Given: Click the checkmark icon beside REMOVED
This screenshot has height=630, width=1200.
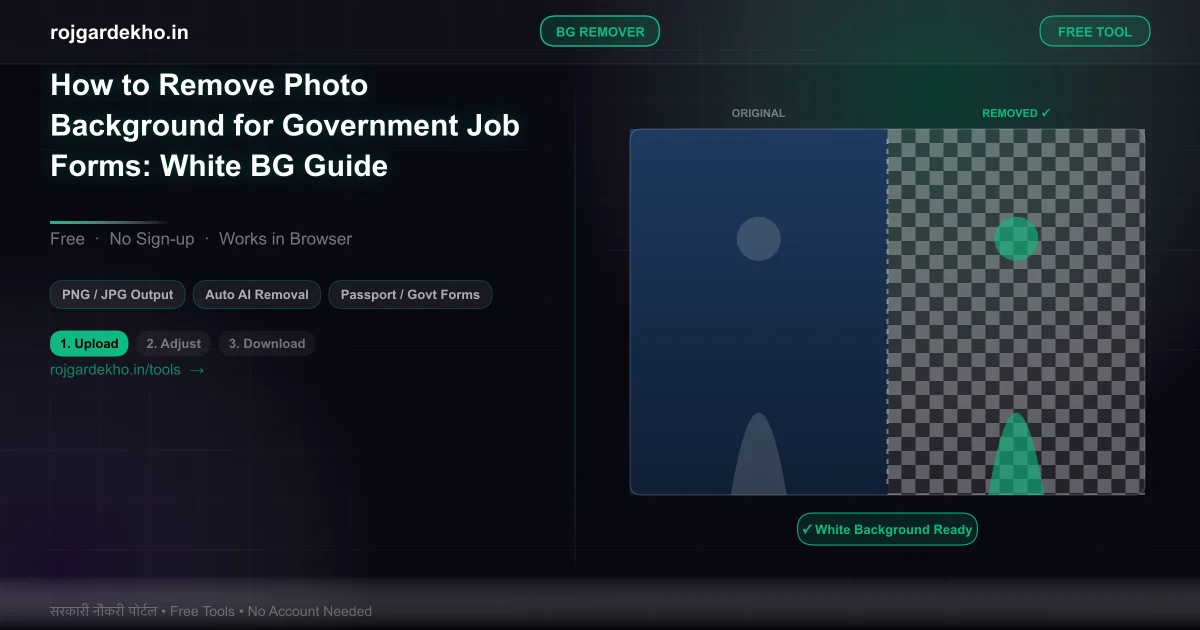Looking at the screenshot, I should [x=1044, y=112].
